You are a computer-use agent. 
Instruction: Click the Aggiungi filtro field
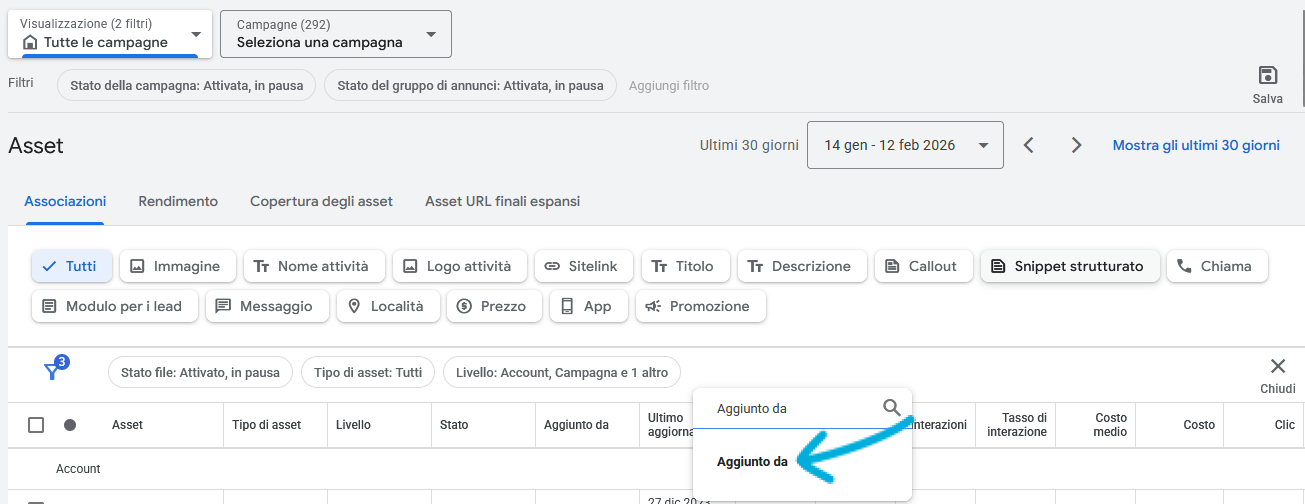[668, 86]
